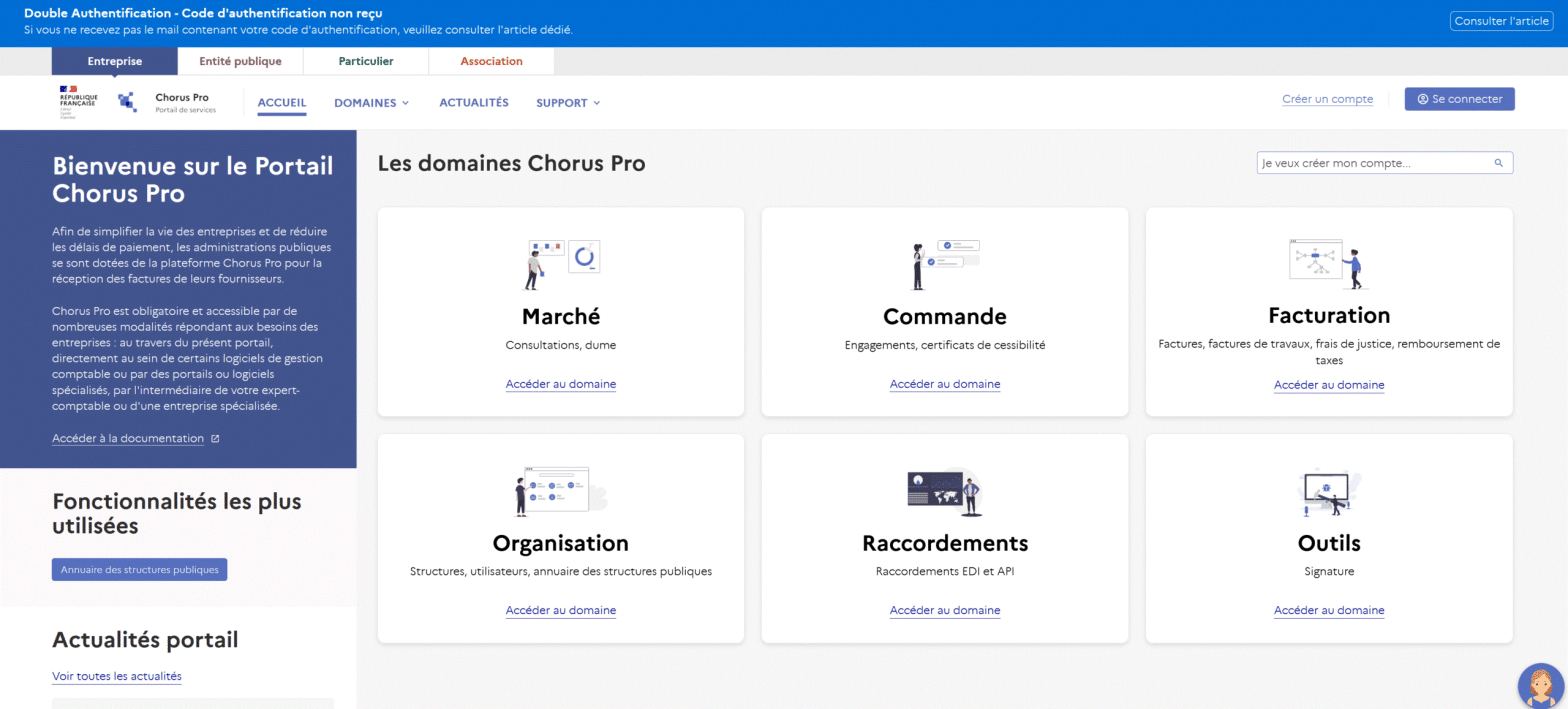Expand the Domaines dropdown menu
This screenshot has height=709, width=1568.
click(x=371, y=103)
